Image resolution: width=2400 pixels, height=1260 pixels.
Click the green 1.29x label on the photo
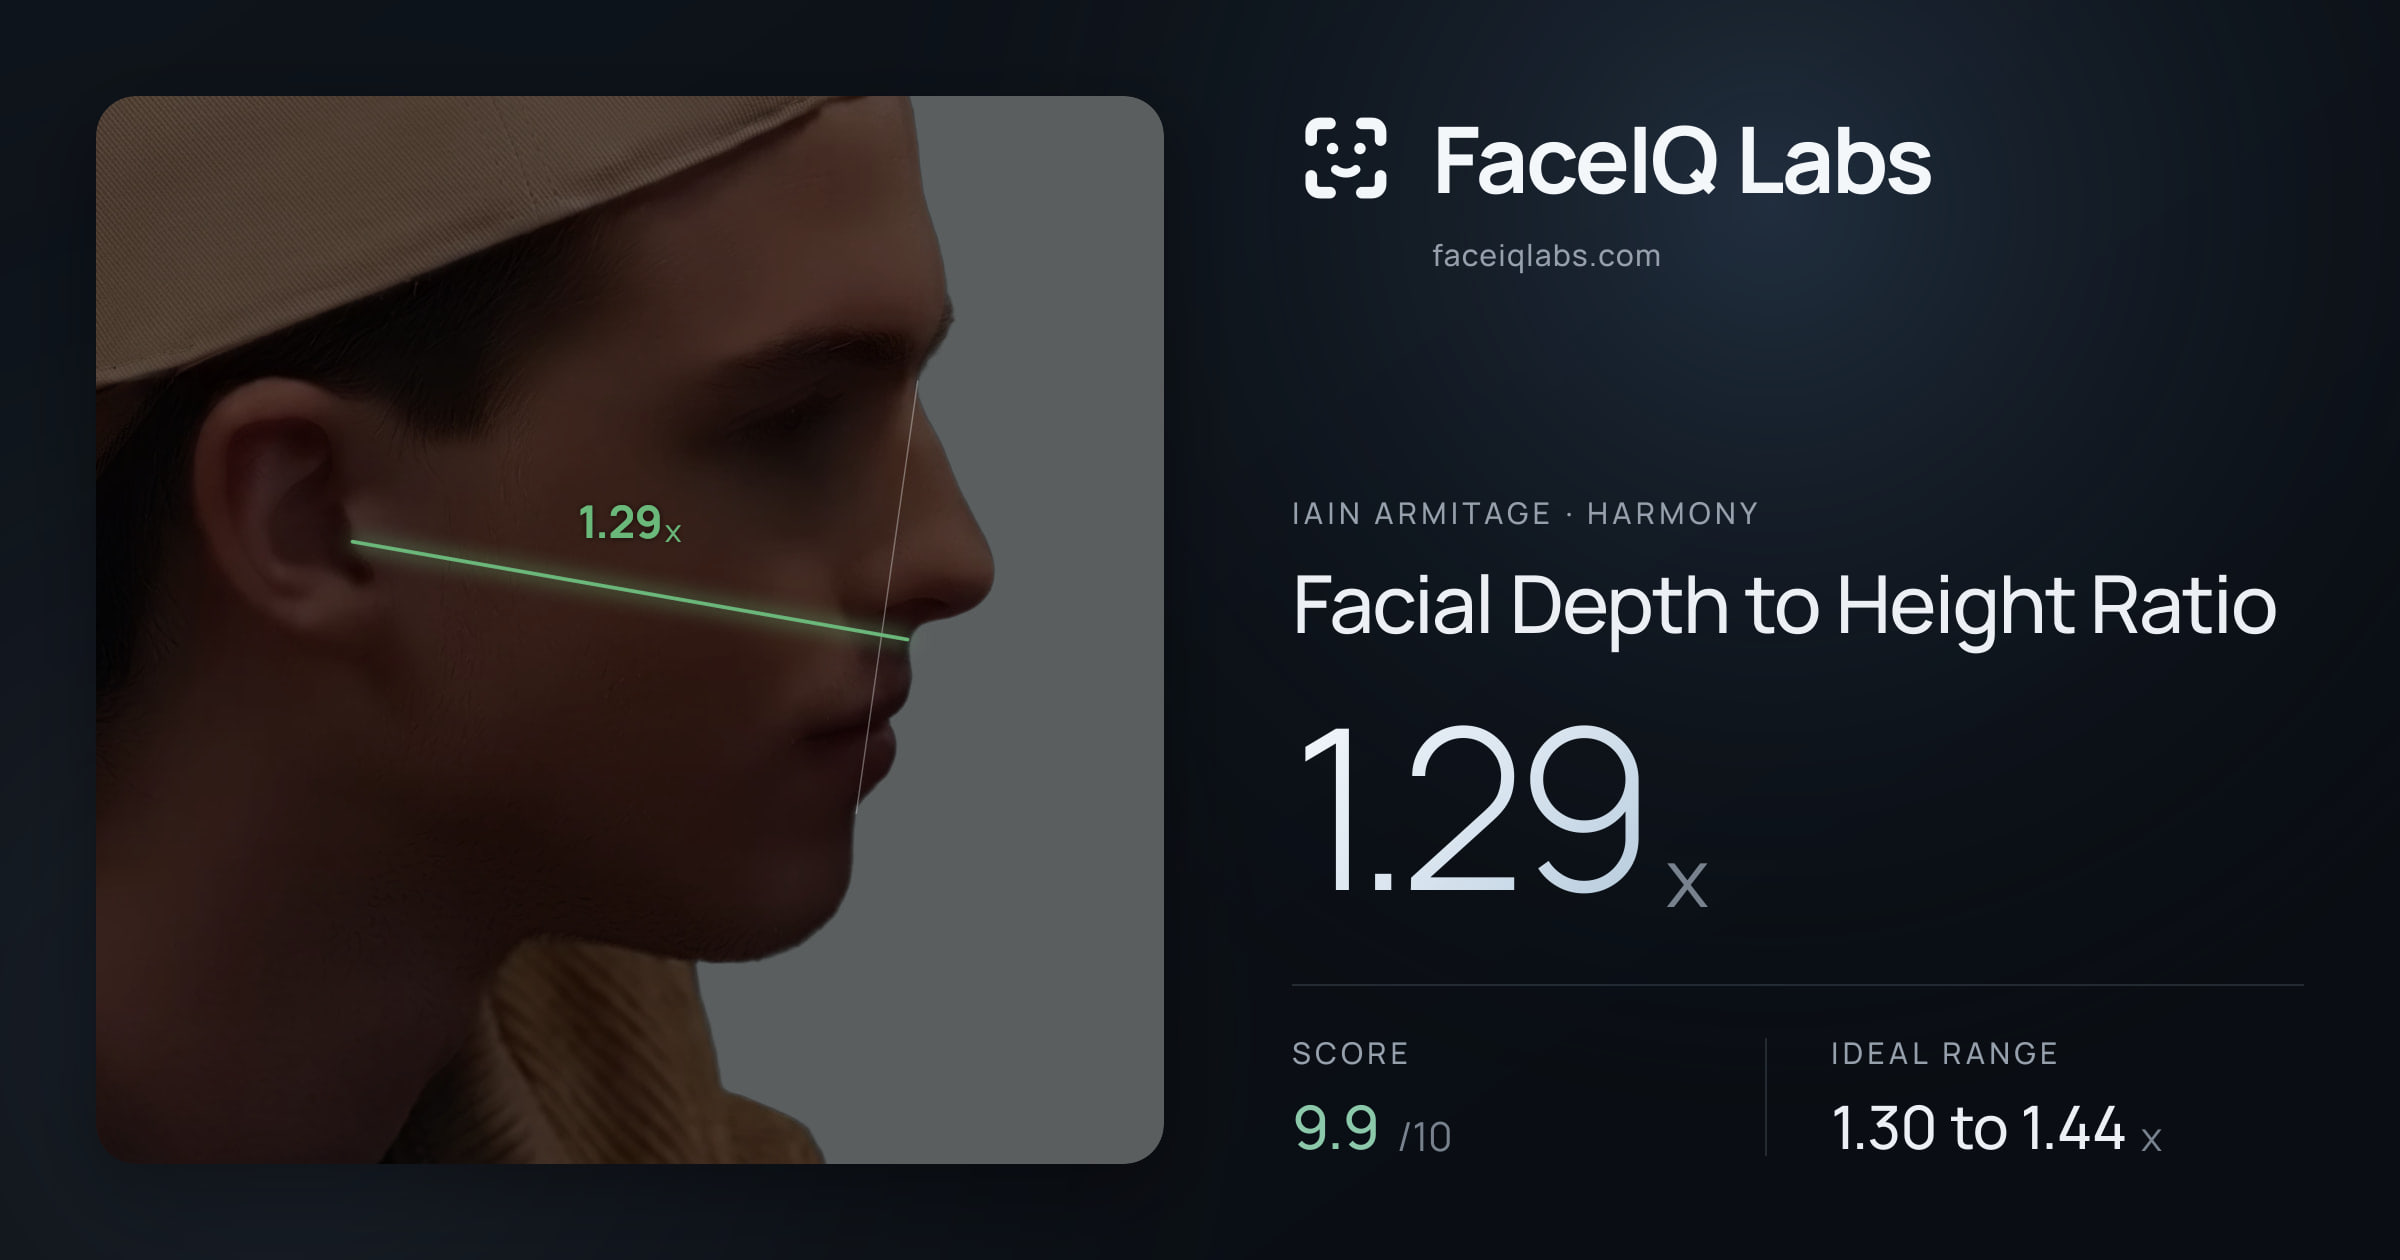[x=630, y=523]
